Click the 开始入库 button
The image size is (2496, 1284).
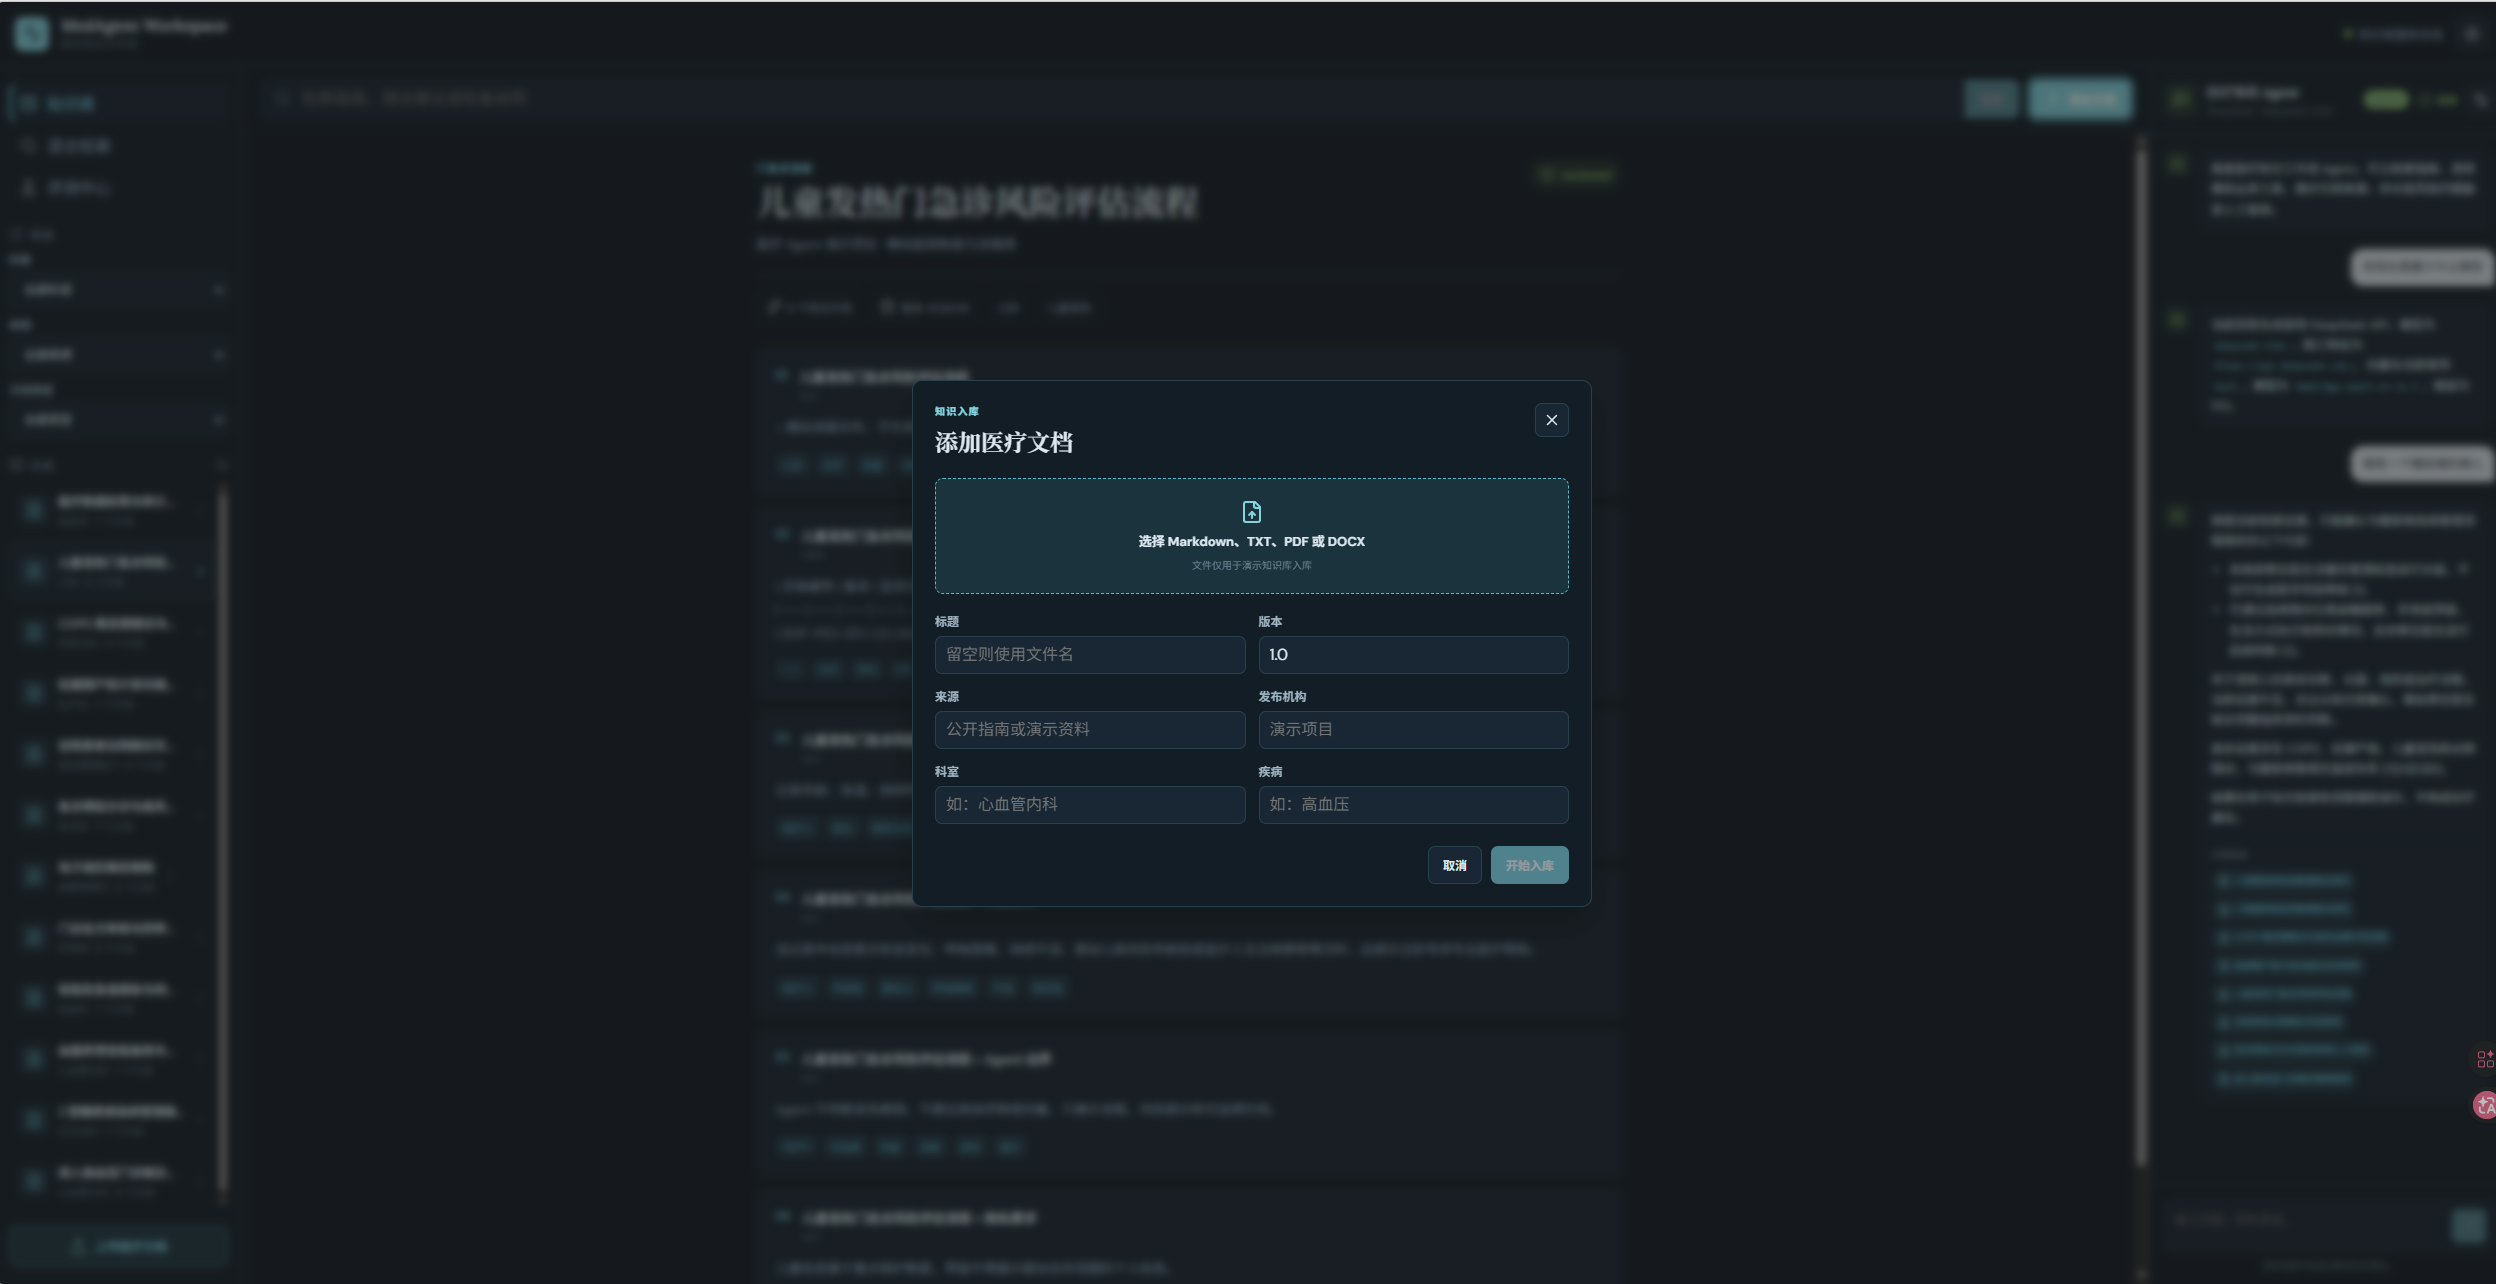(x=1529, y=865)
